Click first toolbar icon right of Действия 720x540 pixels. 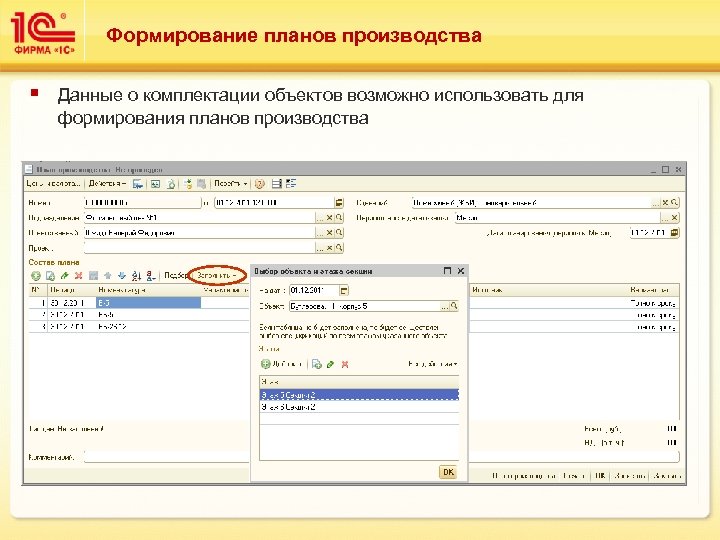(138, 184)
